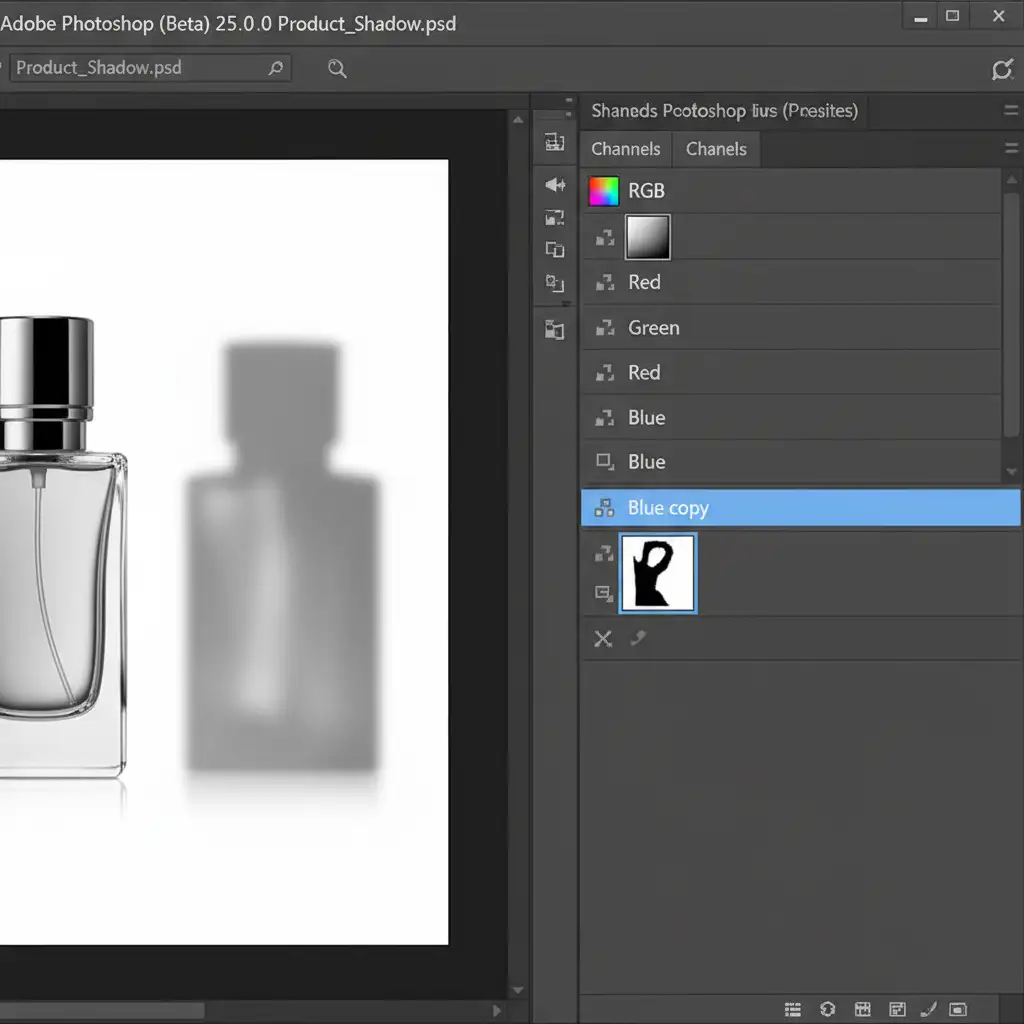Open the top panel group options menu
The image size is (1024, 1024).
coord(1010,111)
